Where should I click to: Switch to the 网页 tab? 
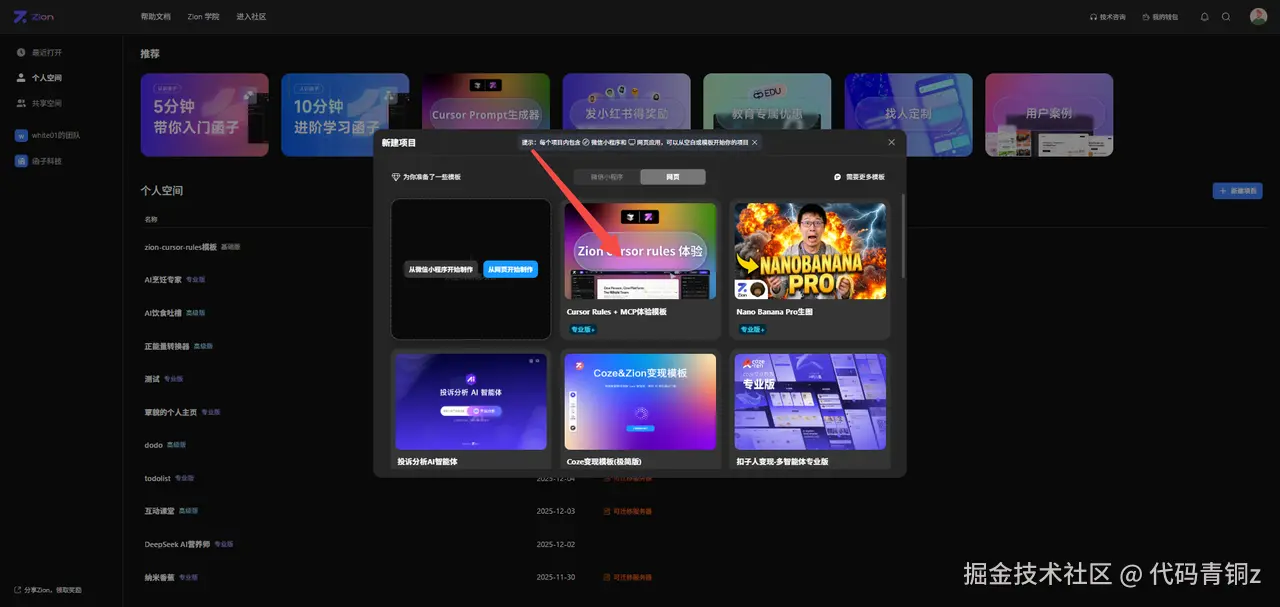tap(673, 177)
